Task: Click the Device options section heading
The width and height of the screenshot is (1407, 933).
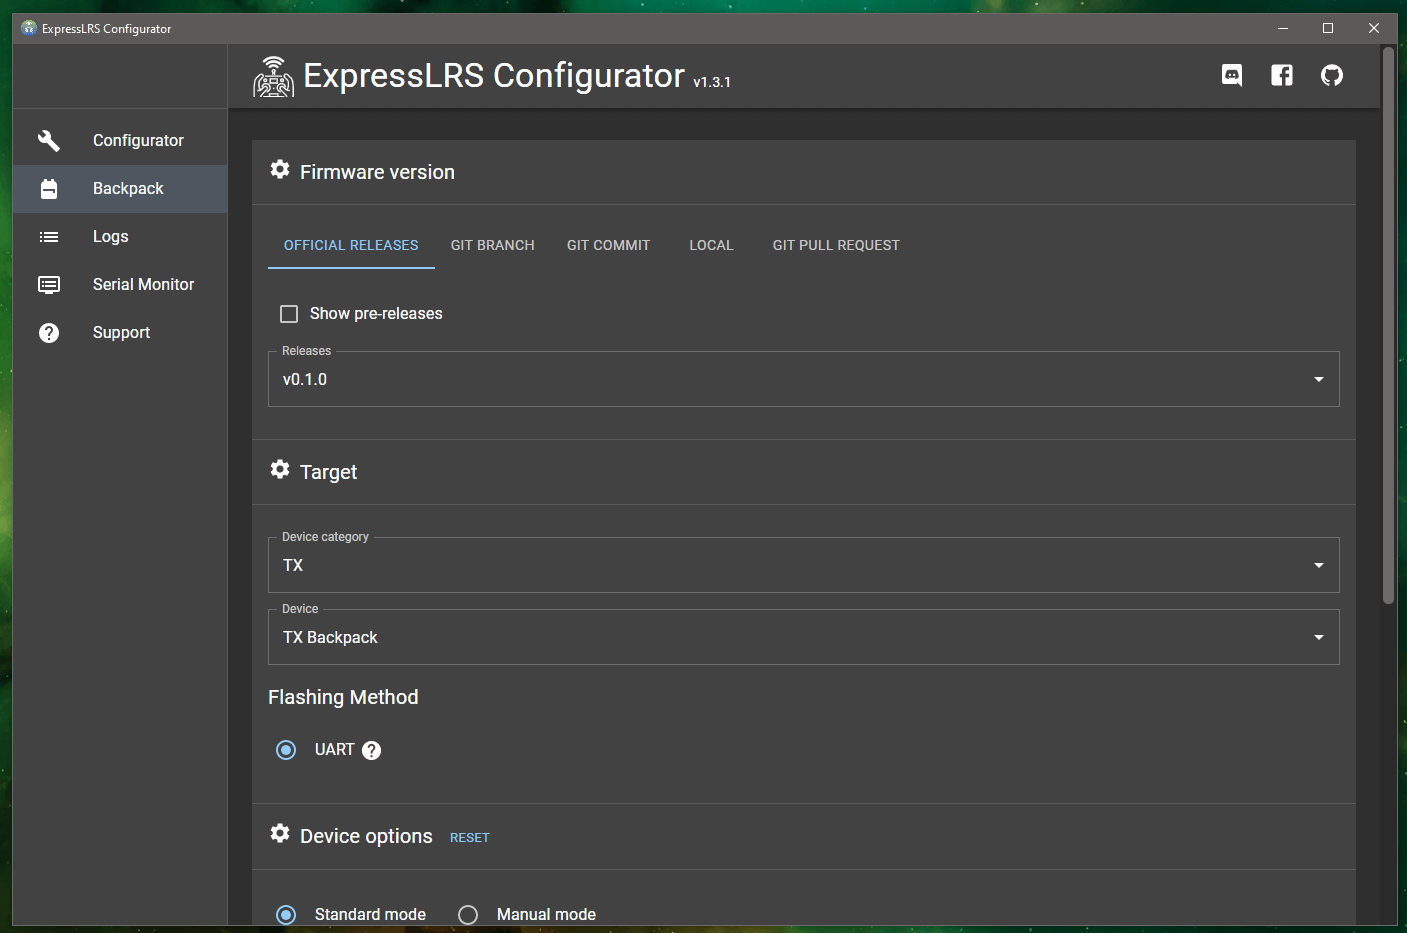Action: coord(366,836)
